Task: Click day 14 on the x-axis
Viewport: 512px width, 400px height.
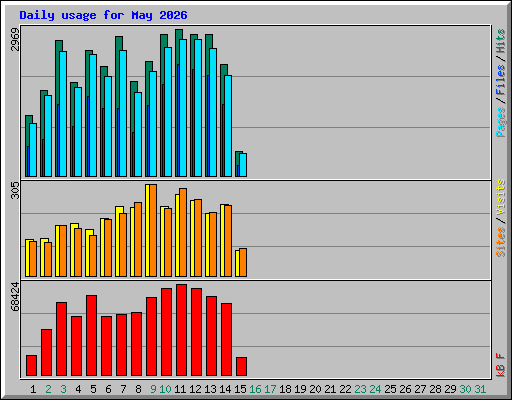Action: (225, 389)
